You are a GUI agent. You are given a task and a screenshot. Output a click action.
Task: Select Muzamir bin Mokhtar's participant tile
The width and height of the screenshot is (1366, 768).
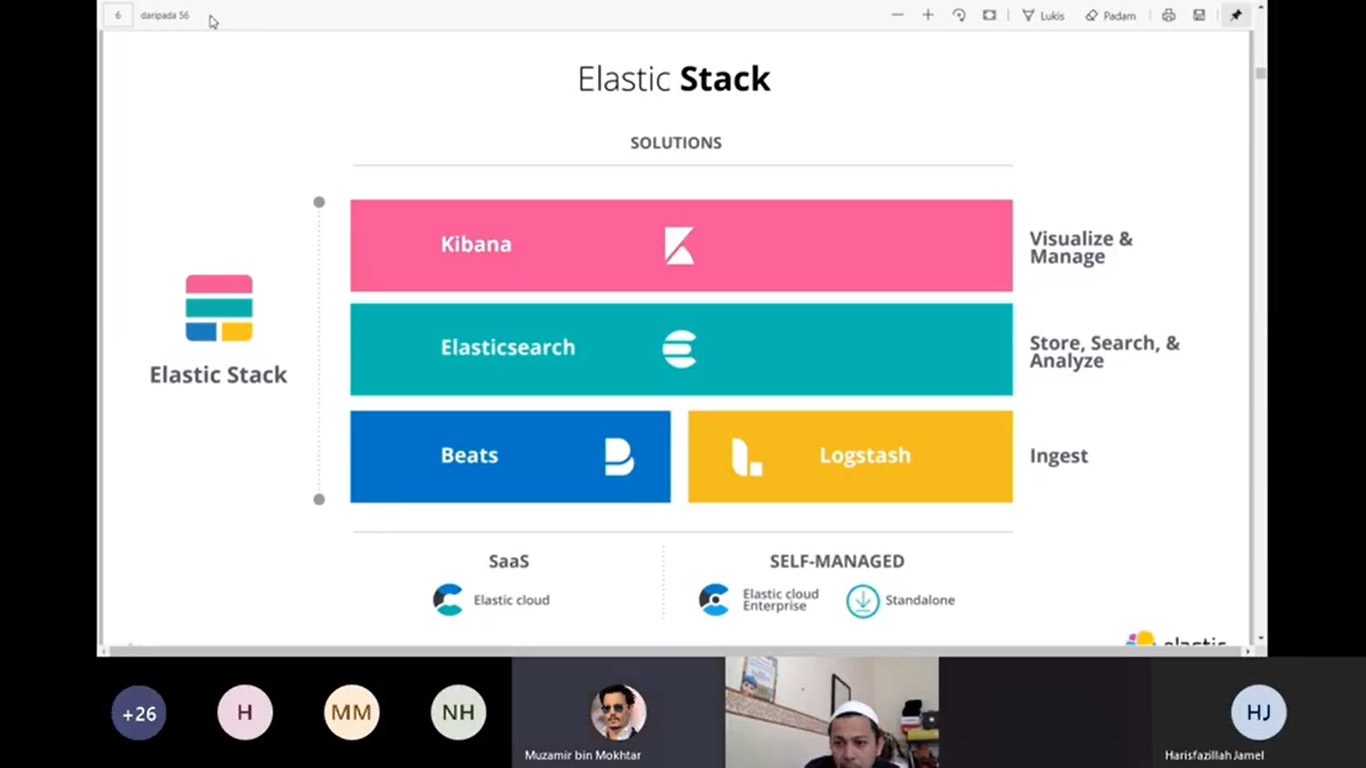coord(618,712)
